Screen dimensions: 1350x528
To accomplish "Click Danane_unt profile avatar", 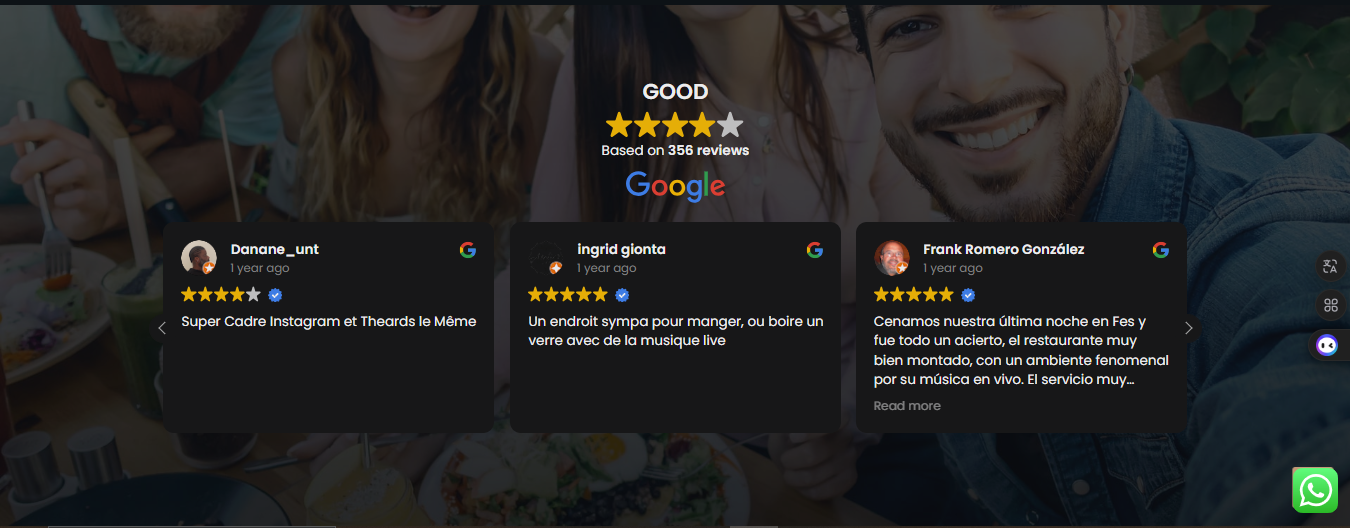I will 199,258.
